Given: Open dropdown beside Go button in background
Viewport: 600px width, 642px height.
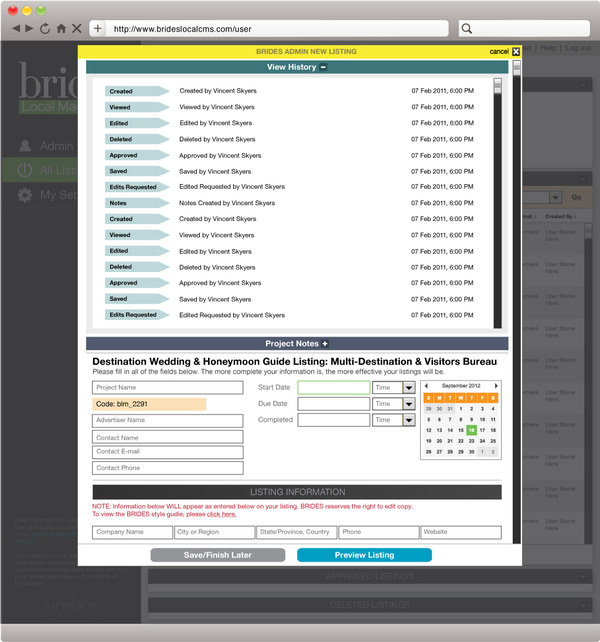Looking at the screenshot, I should tap(555, 197).
